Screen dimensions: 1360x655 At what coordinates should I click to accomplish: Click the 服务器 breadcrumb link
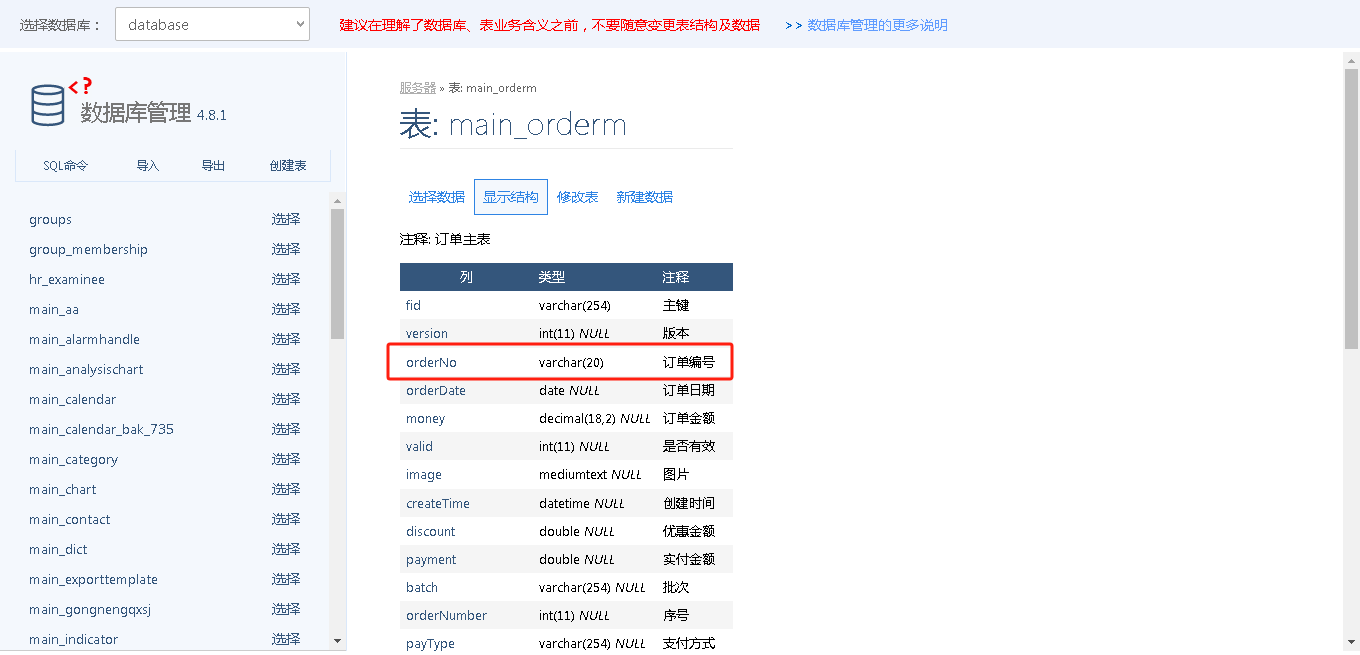click(x=418, y=88)
